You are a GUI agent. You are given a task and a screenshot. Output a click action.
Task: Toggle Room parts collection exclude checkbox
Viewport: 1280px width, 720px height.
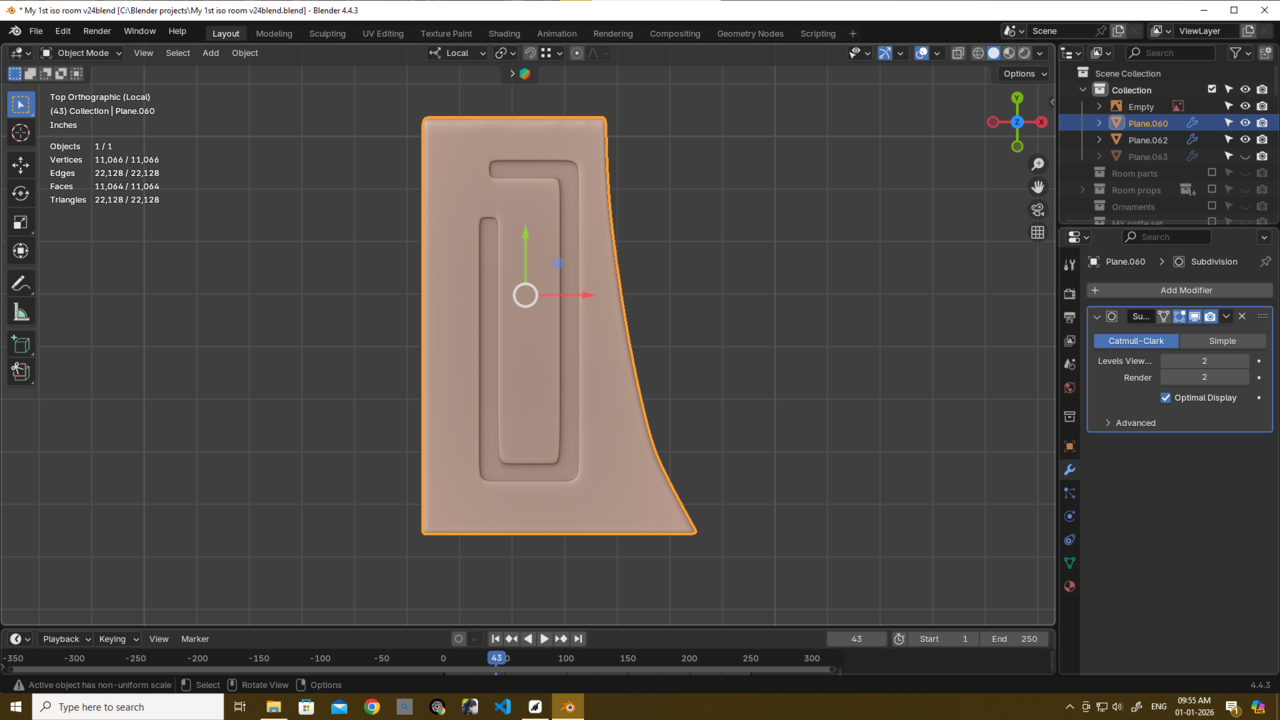click(1212, 173)
